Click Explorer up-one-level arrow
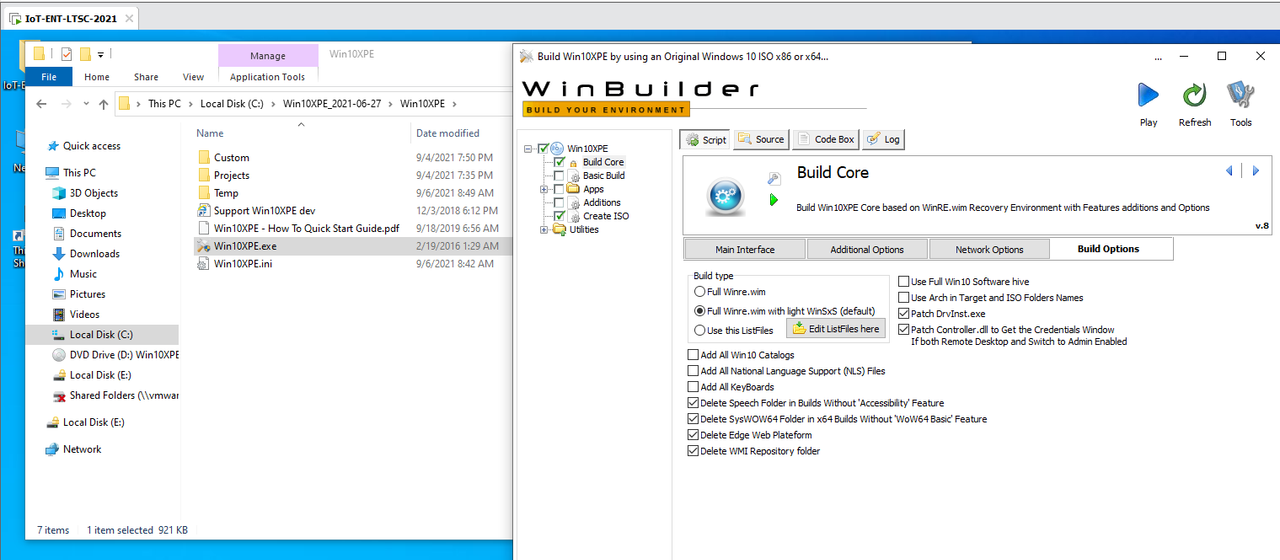 pyautogui.click(x=102, y=103)
